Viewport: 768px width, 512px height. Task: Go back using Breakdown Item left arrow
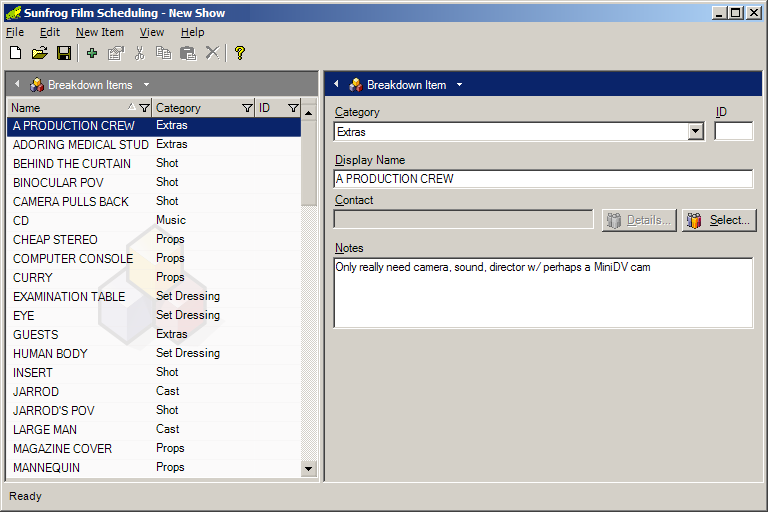click(336, 84)
